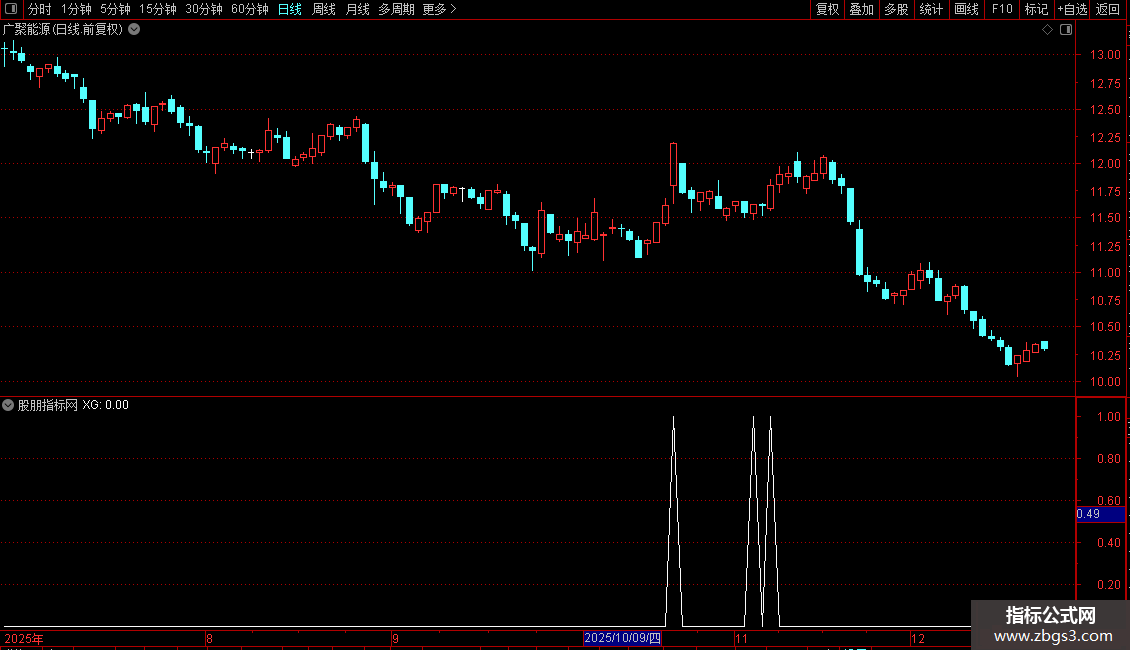
Task: Switch to 周线 weekly chart
Action: click(324, 9)
